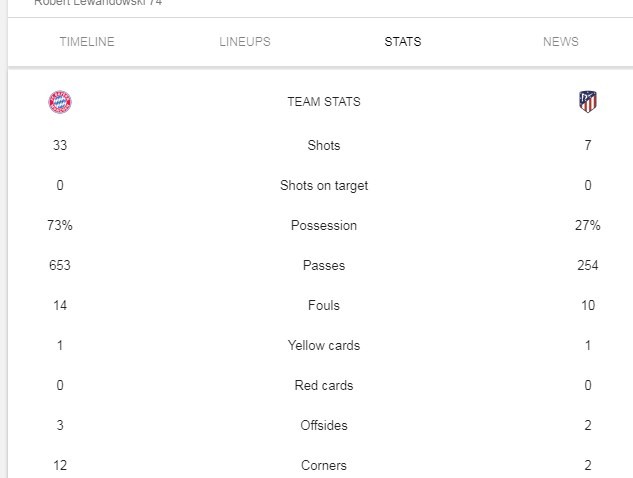Select the Fouls stat label
633x478 pixels.
(324, 306)
